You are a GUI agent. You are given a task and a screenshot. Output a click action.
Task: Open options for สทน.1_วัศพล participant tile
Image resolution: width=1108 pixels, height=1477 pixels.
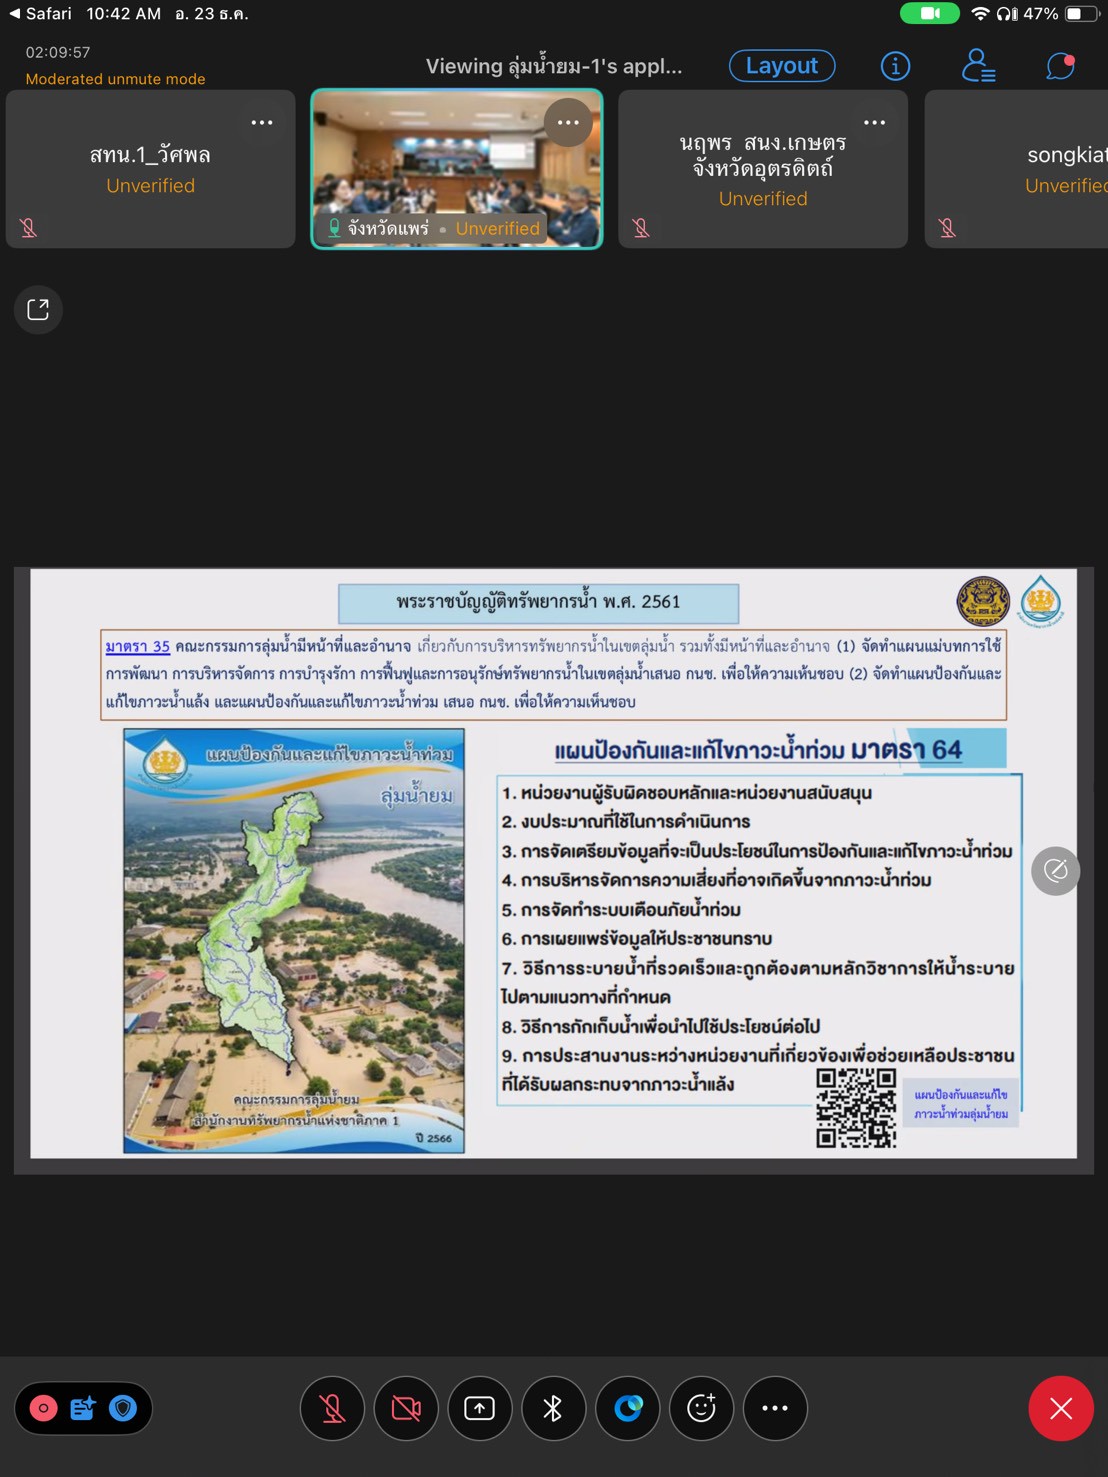pyautogui.click(x=262, y=123)
